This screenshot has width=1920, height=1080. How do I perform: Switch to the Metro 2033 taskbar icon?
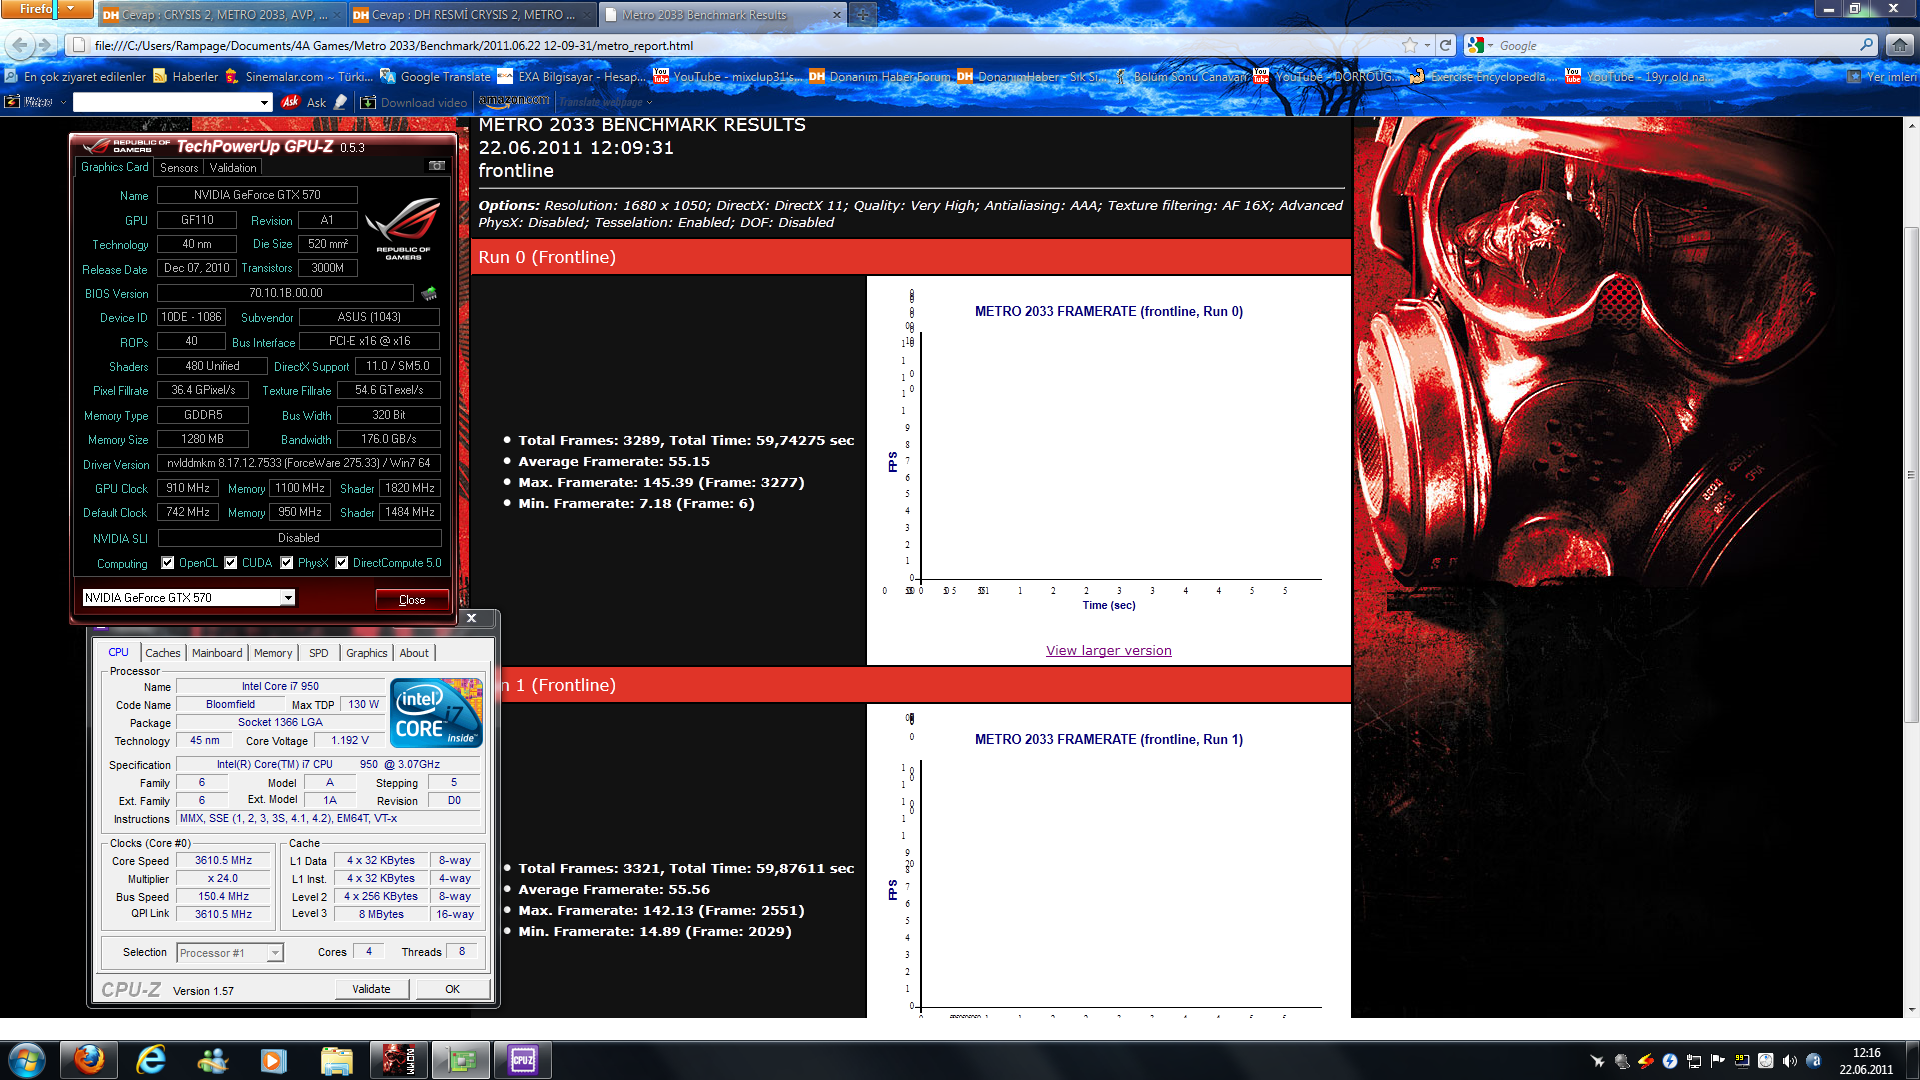[399, 1060]
